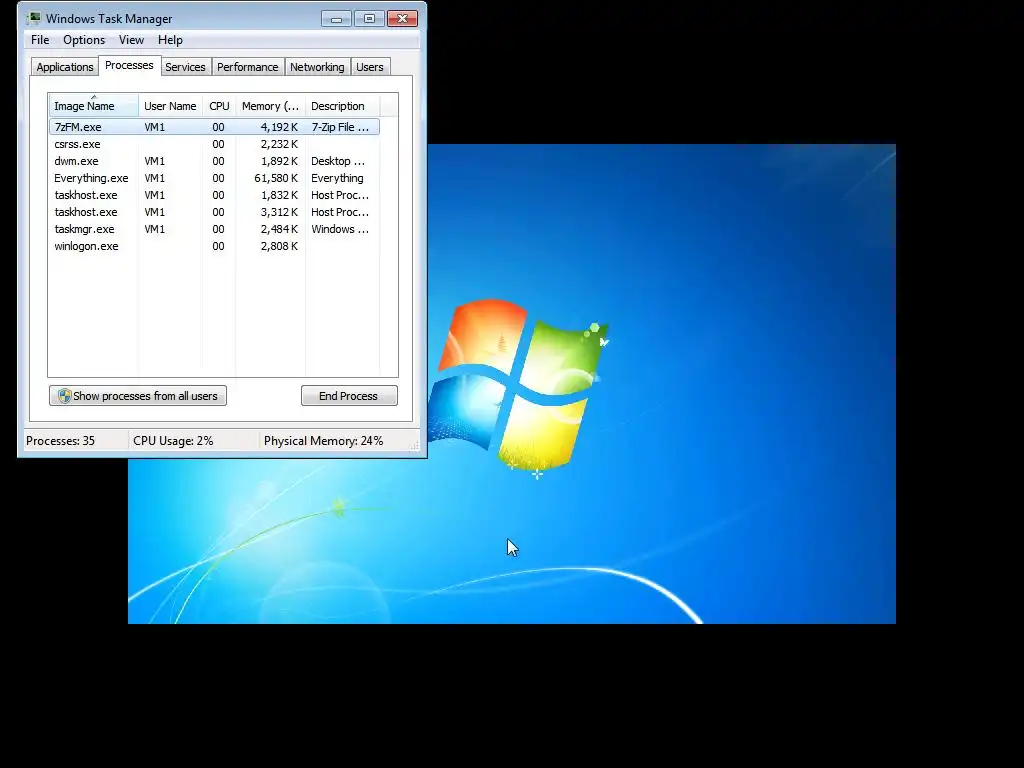Sort processes by CPU column header
1024x768 pixels.
point(219,106)
